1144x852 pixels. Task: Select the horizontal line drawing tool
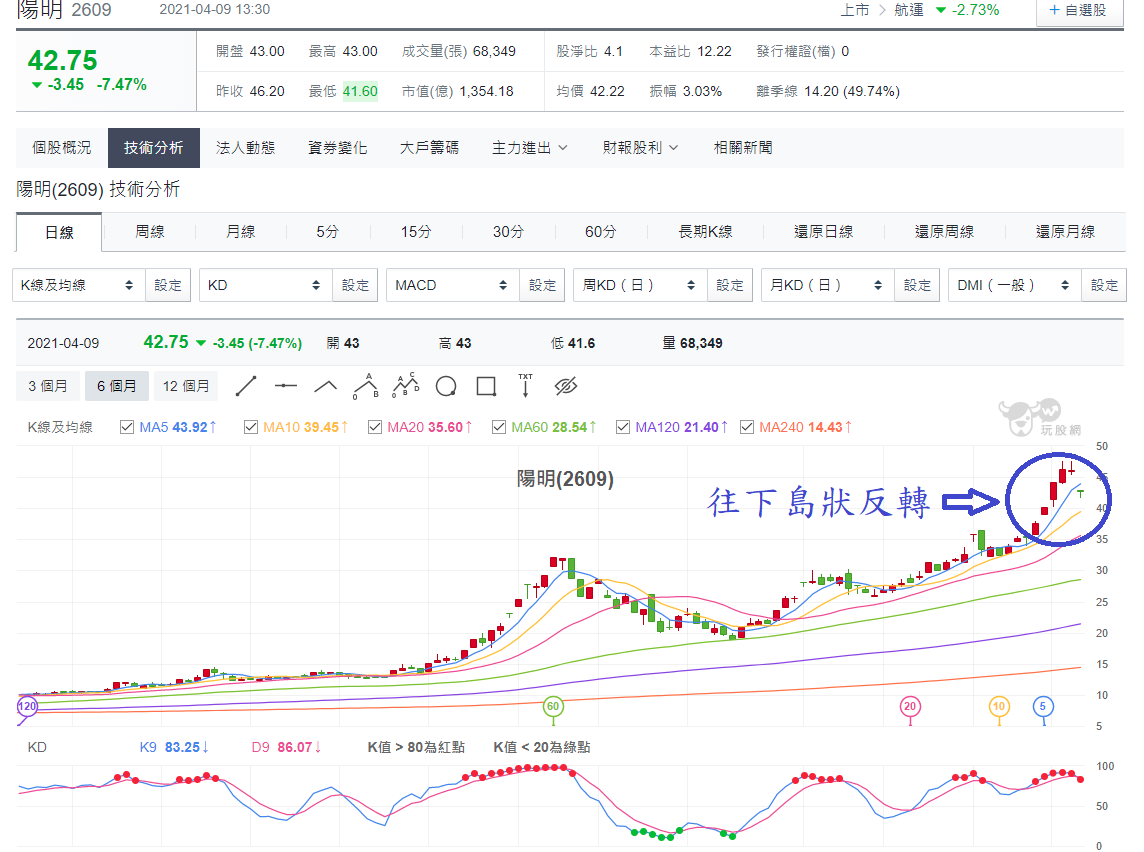[x=285, y=386]
